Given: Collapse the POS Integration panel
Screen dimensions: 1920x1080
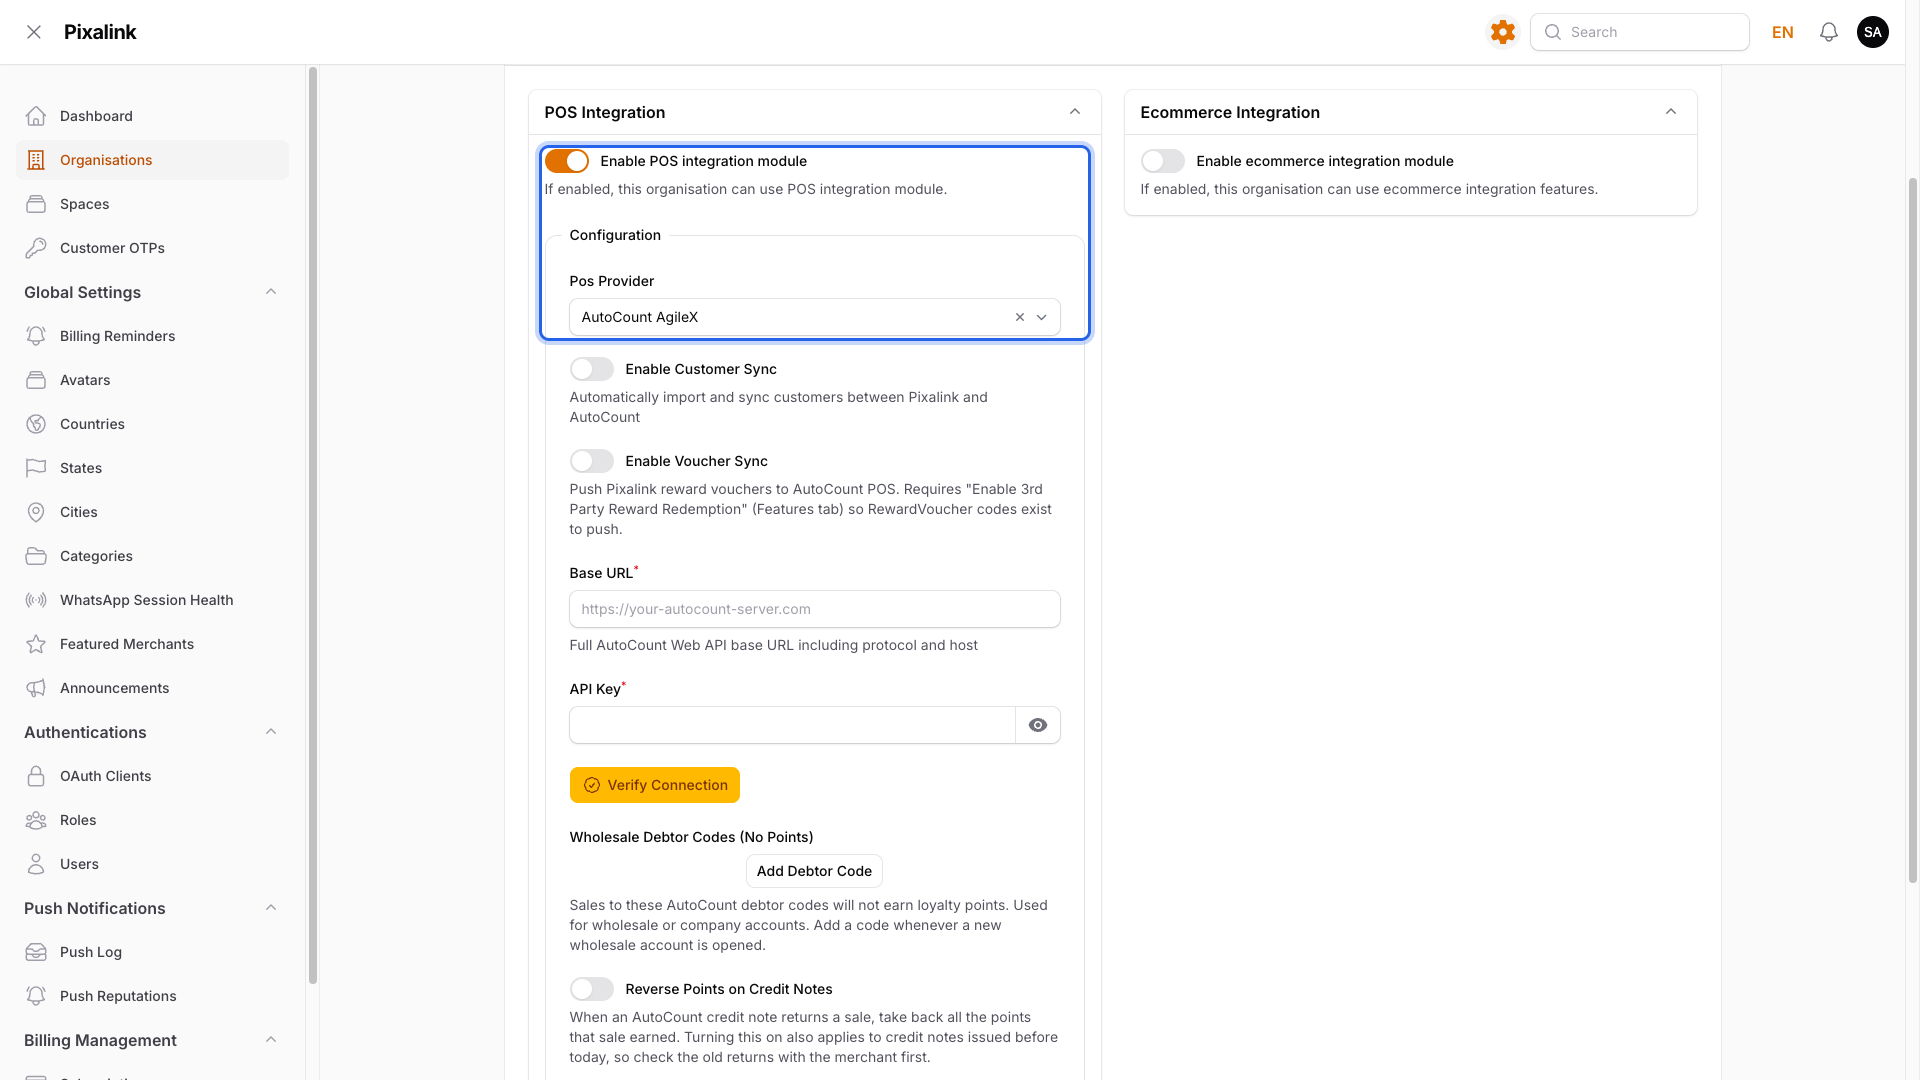Looking at the screenshot, I should point(1075,112).
